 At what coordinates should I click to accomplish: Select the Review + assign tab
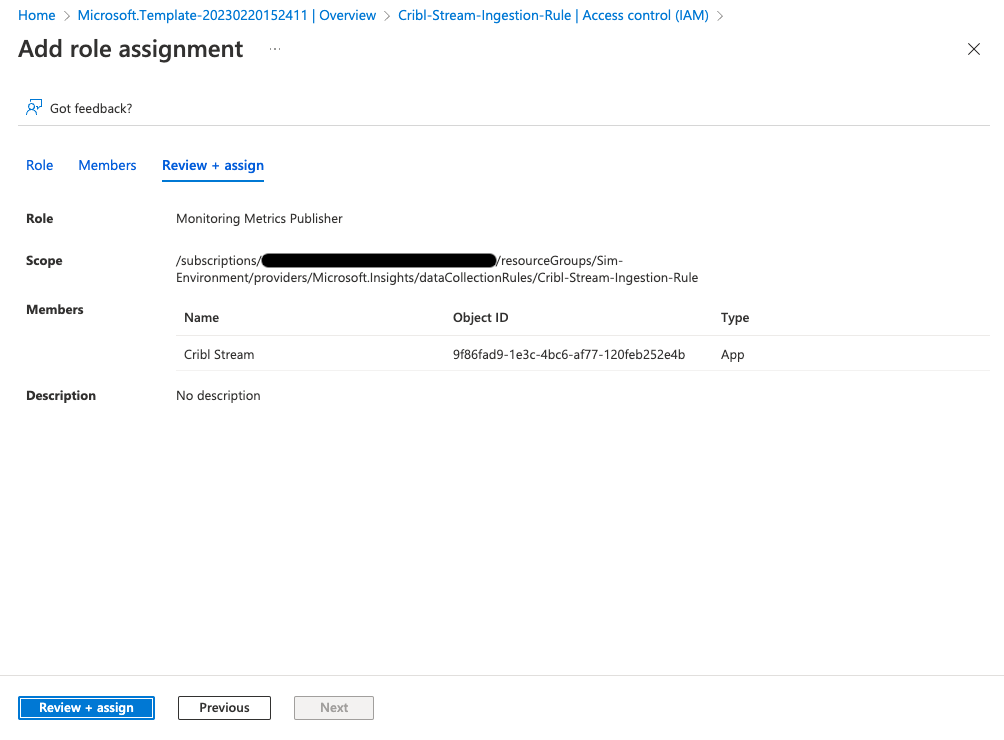[212, 165]
